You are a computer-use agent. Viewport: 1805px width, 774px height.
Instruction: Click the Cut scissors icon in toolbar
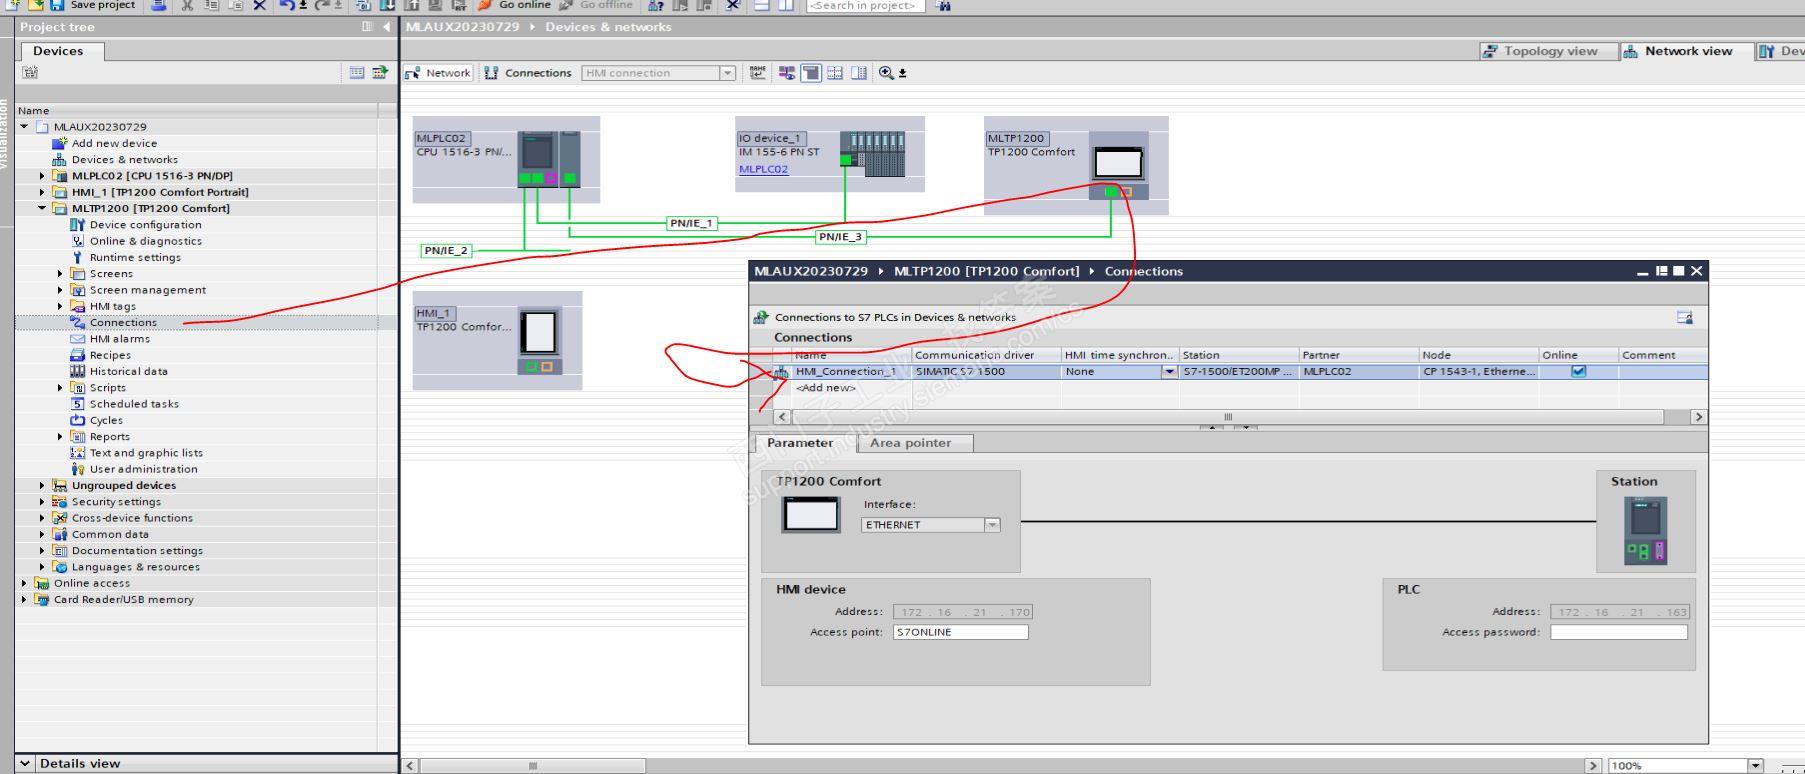(186, 5)
